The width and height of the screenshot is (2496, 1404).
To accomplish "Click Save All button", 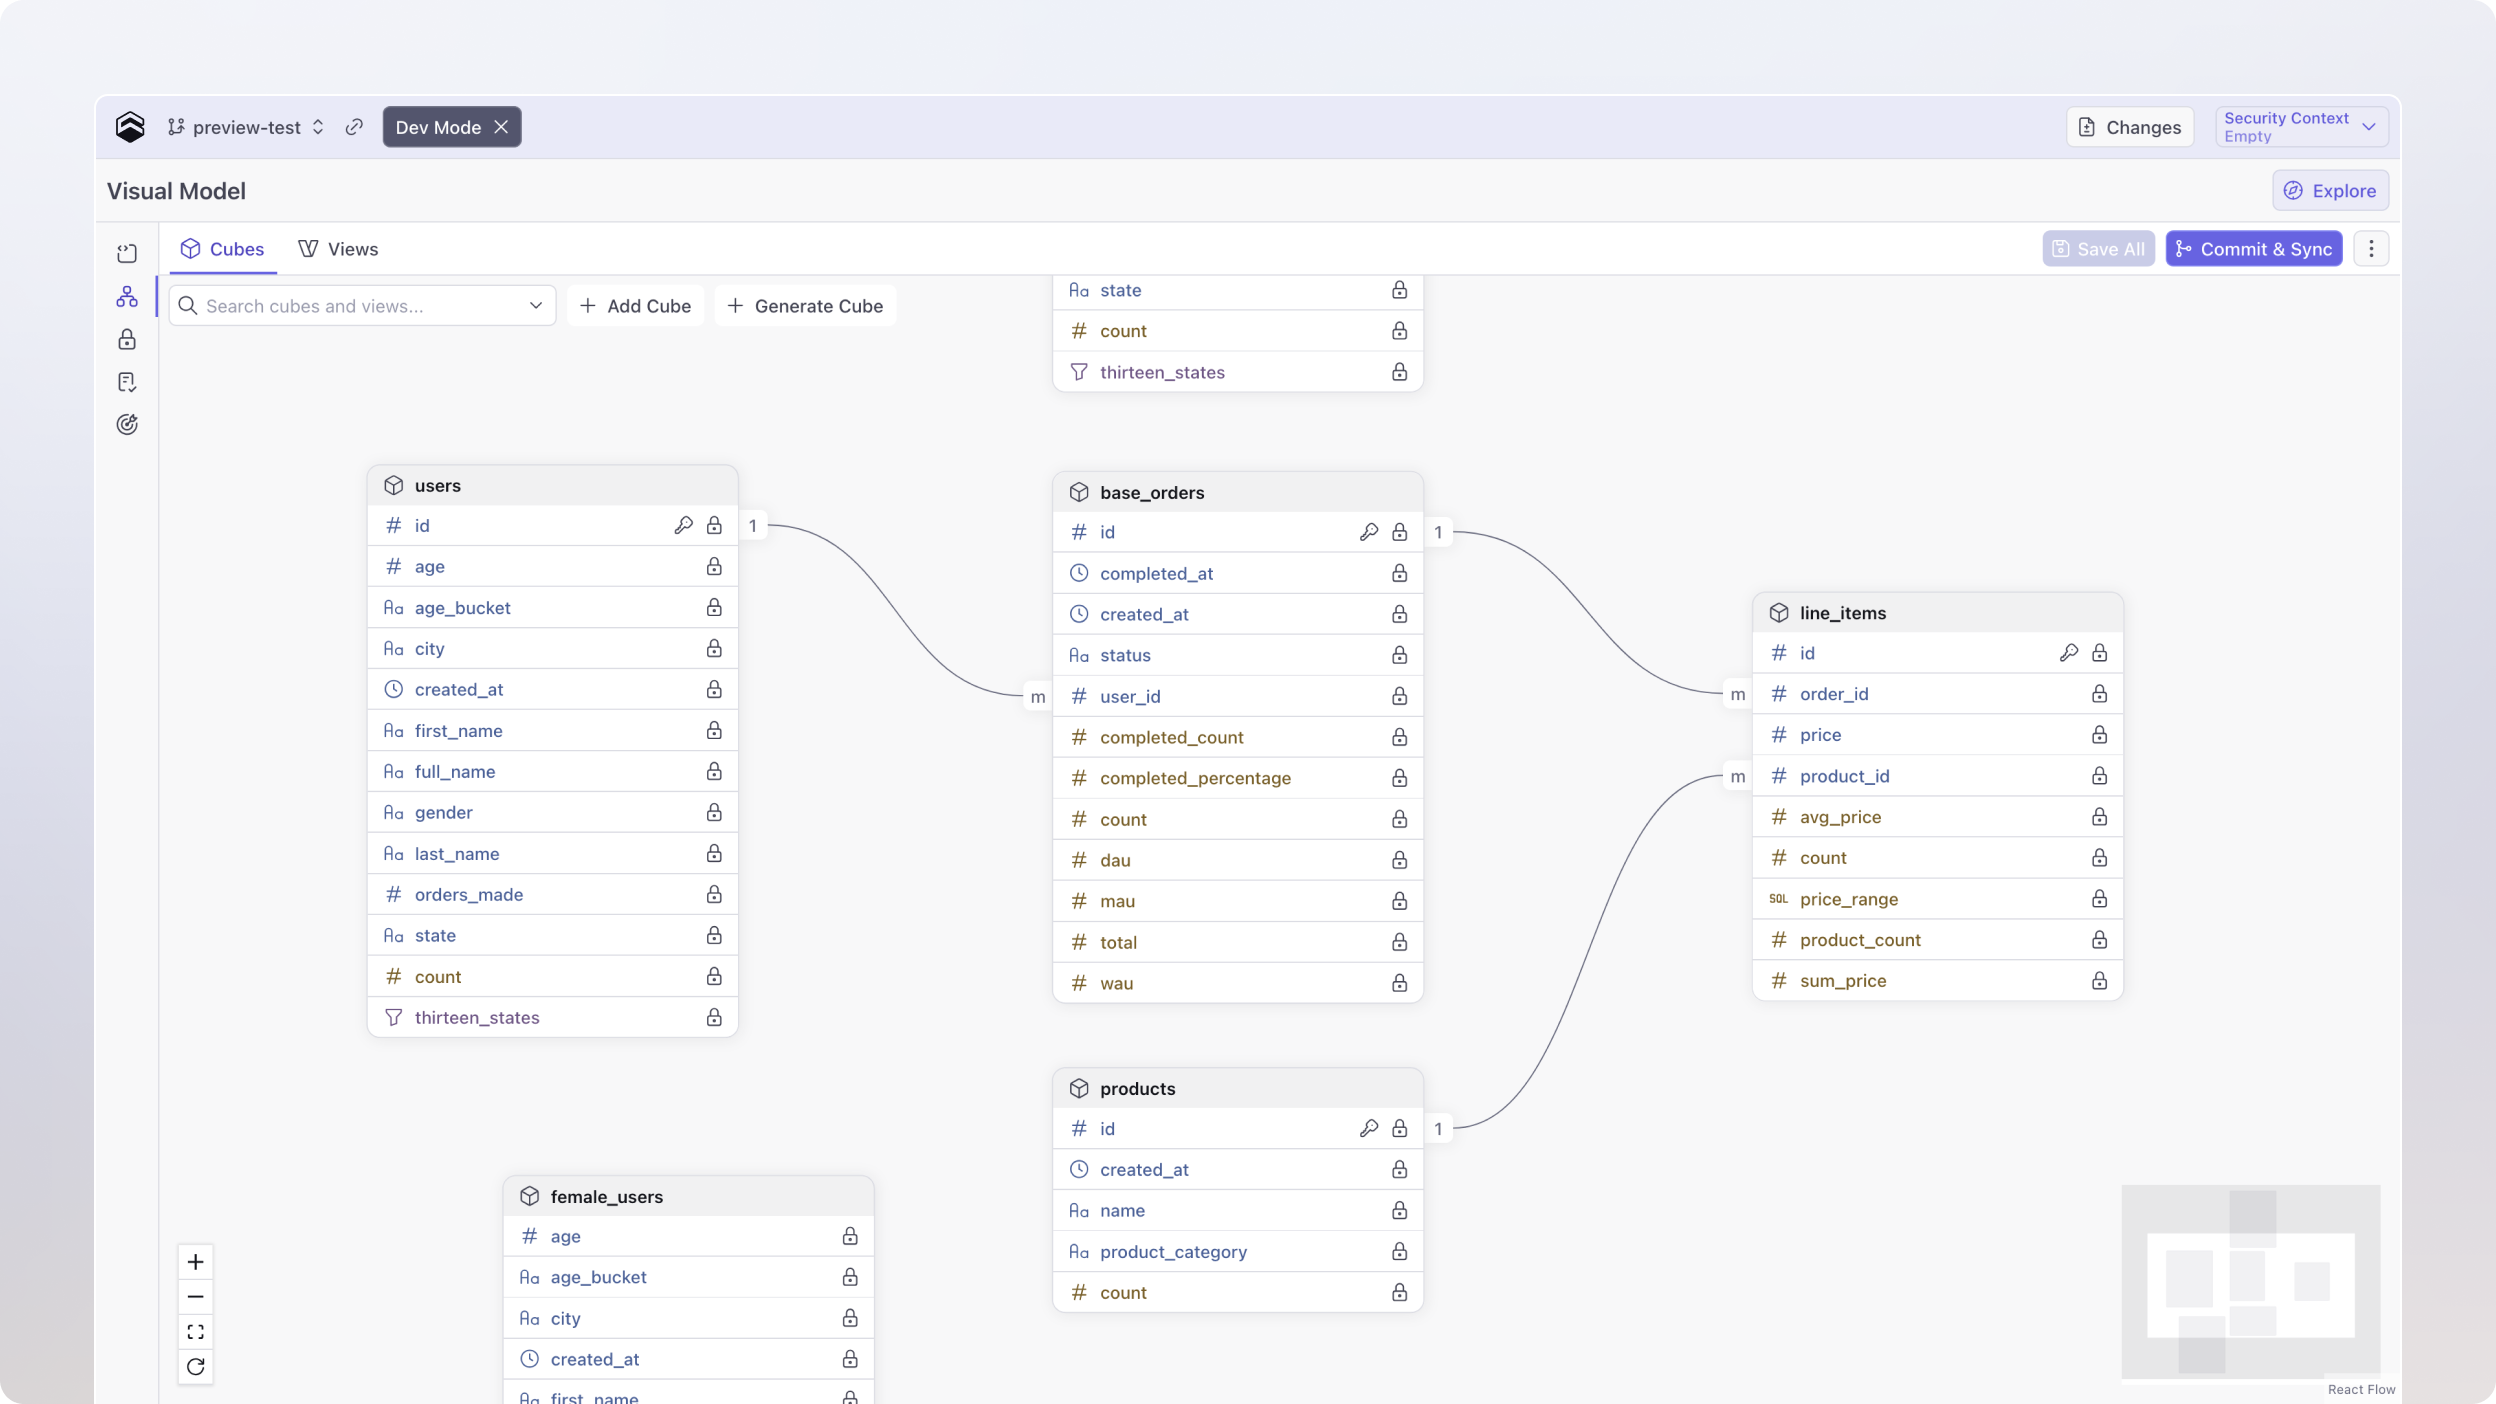I will click(x=2098, y=249).
